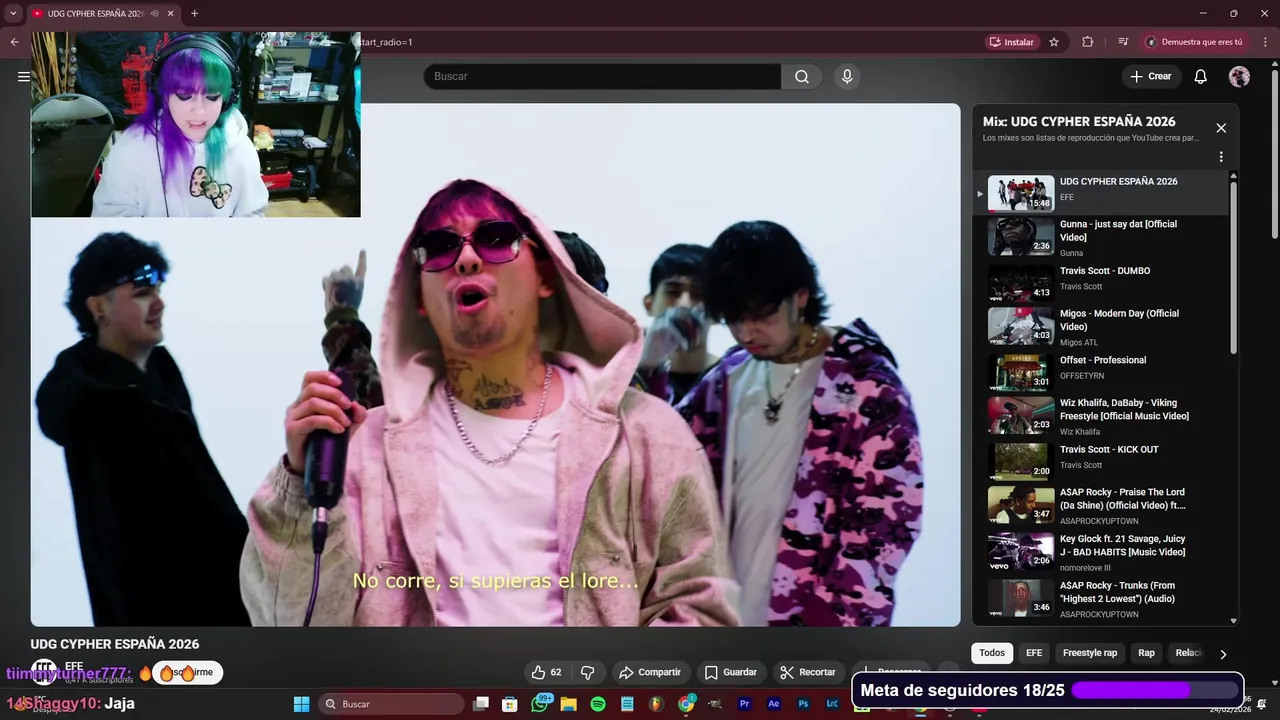Activate voice search microphone

(x=847, y=77)
